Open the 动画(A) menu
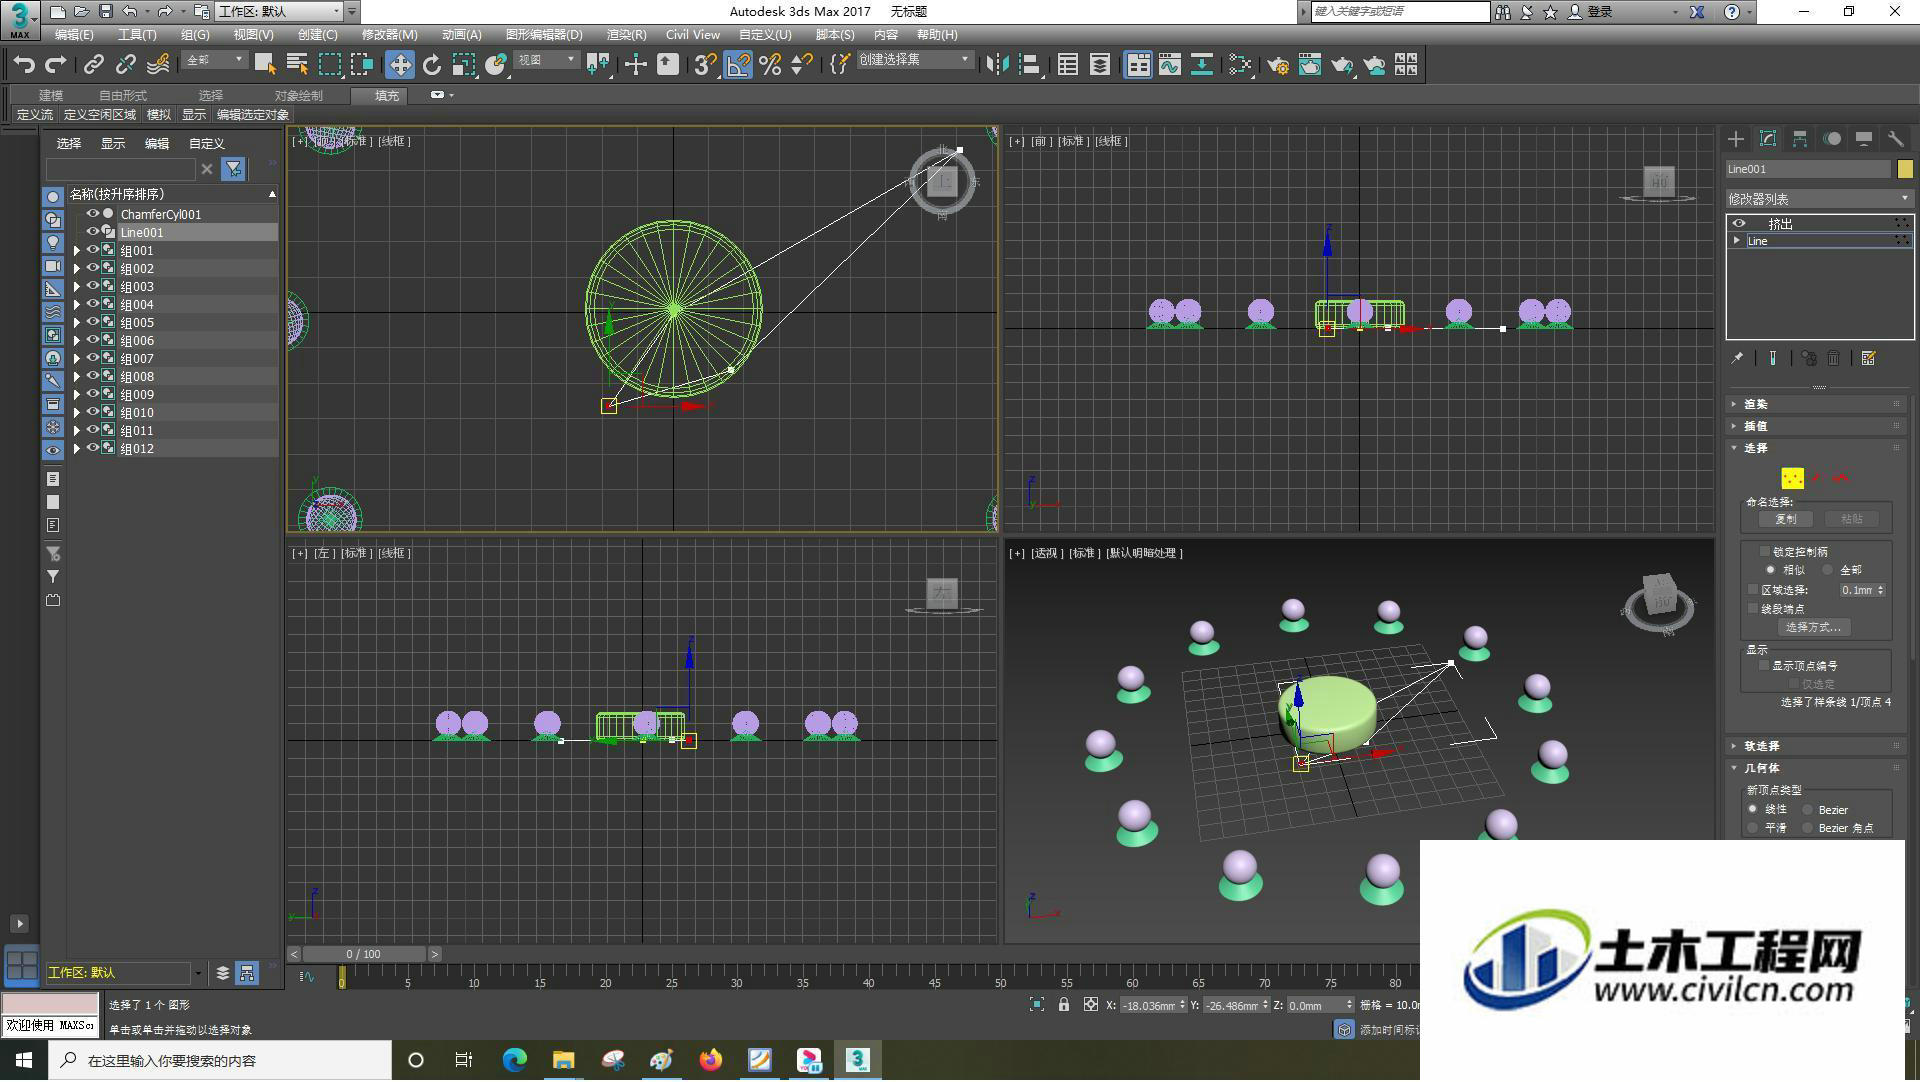 461,35
